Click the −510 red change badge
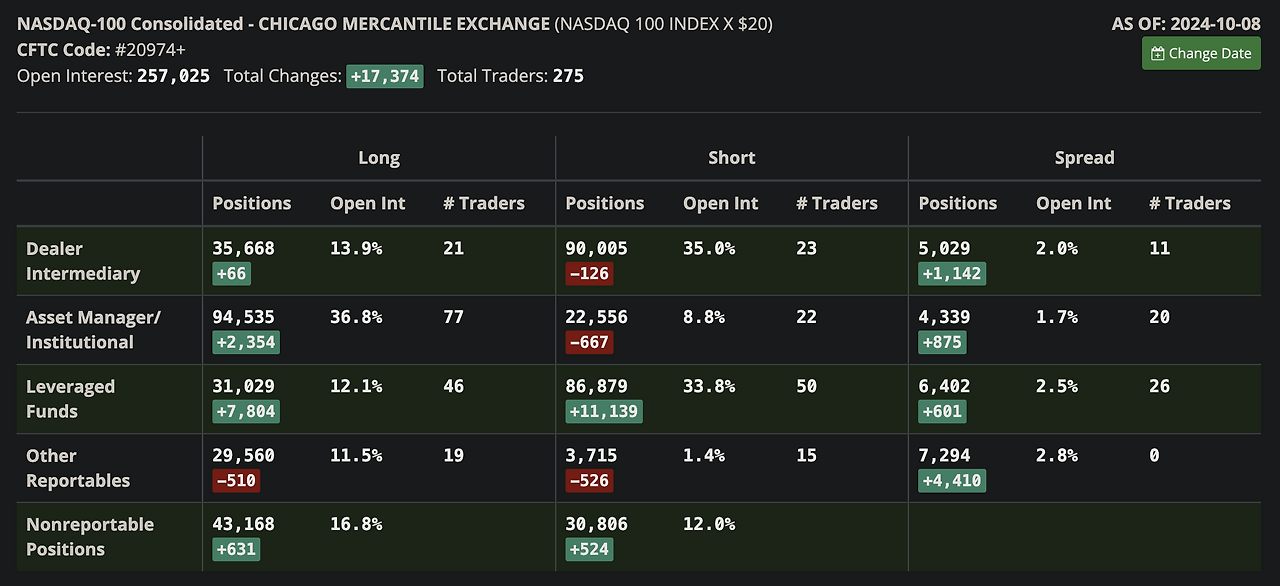This screenshot has height=586, width=1280. click(236, 480)
